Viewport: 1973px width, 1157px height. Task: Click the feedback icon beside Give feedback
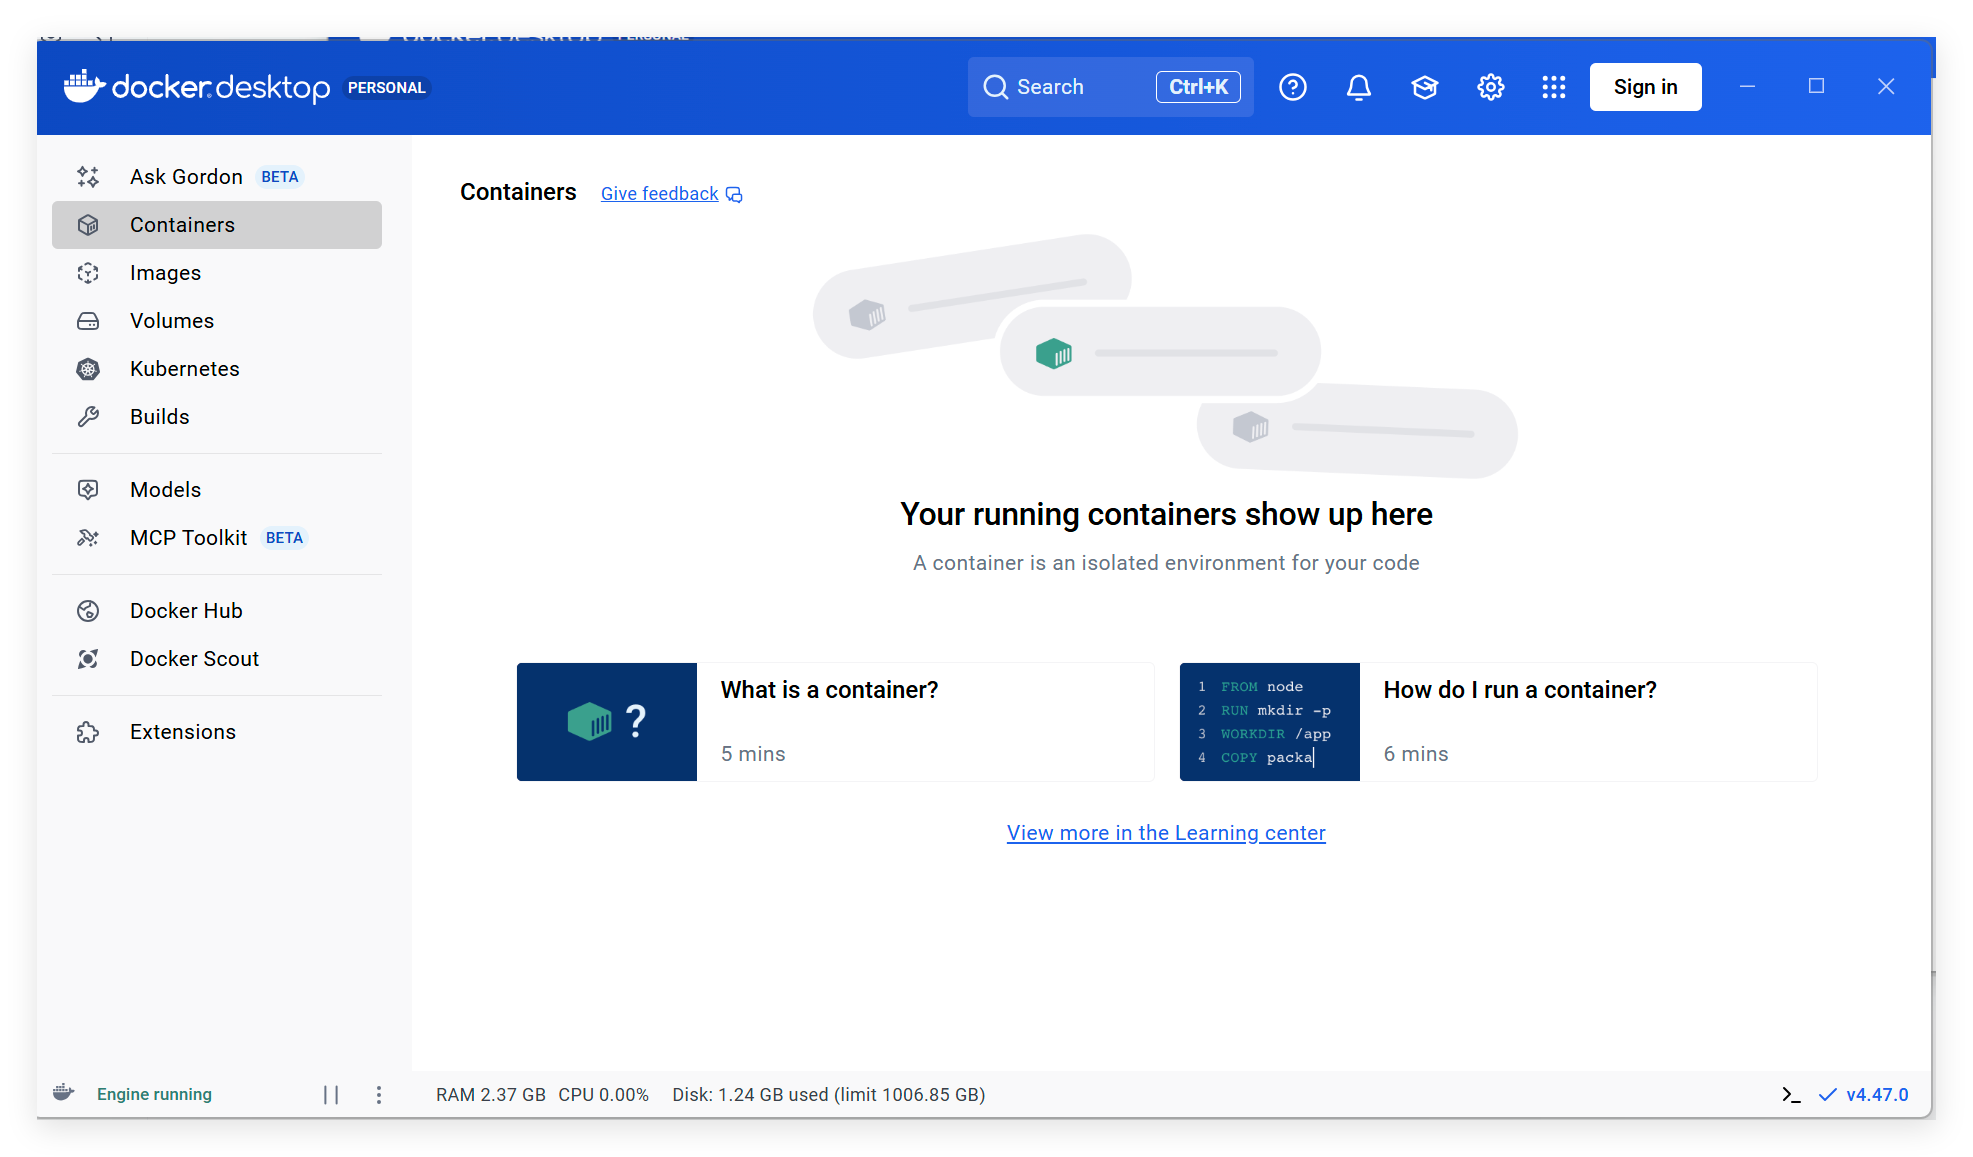tap(734, 194)
